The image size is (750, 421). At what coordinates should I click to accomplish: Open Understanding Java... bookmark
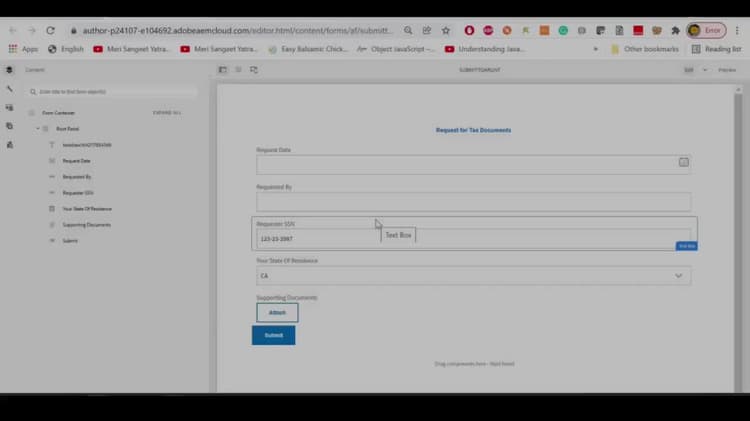(x=485, y=49)
